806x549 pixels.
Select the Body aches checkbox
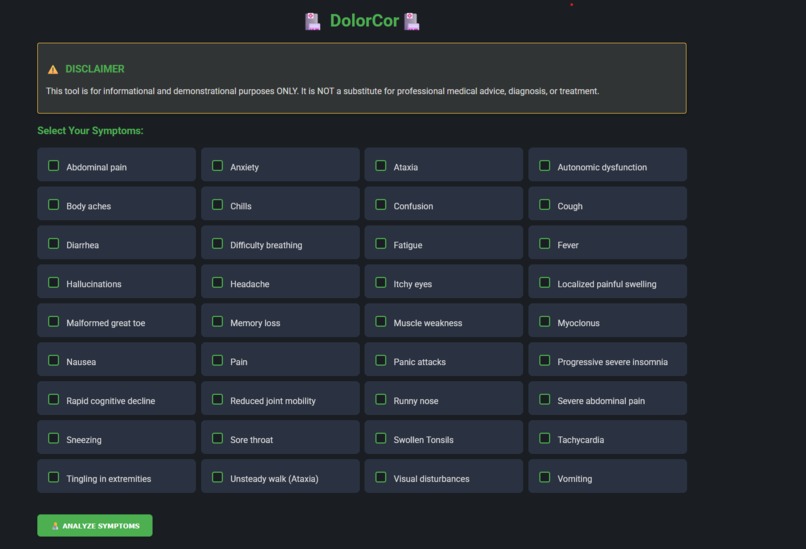(53, 205)
